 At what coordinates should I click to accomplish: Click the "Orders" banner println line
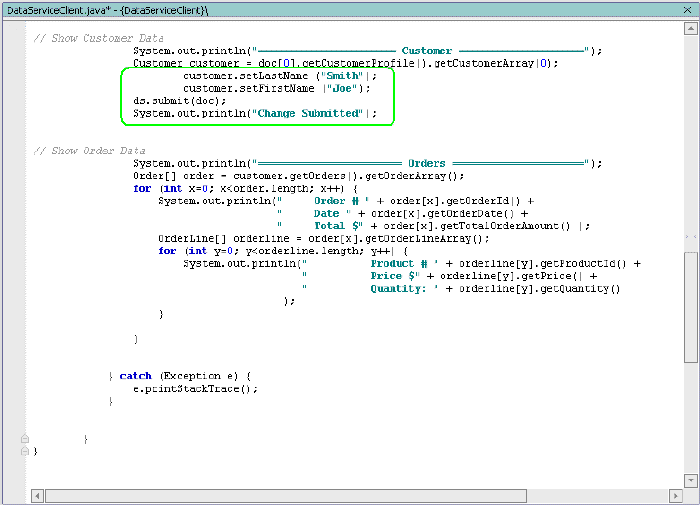[x=367, y=163]
